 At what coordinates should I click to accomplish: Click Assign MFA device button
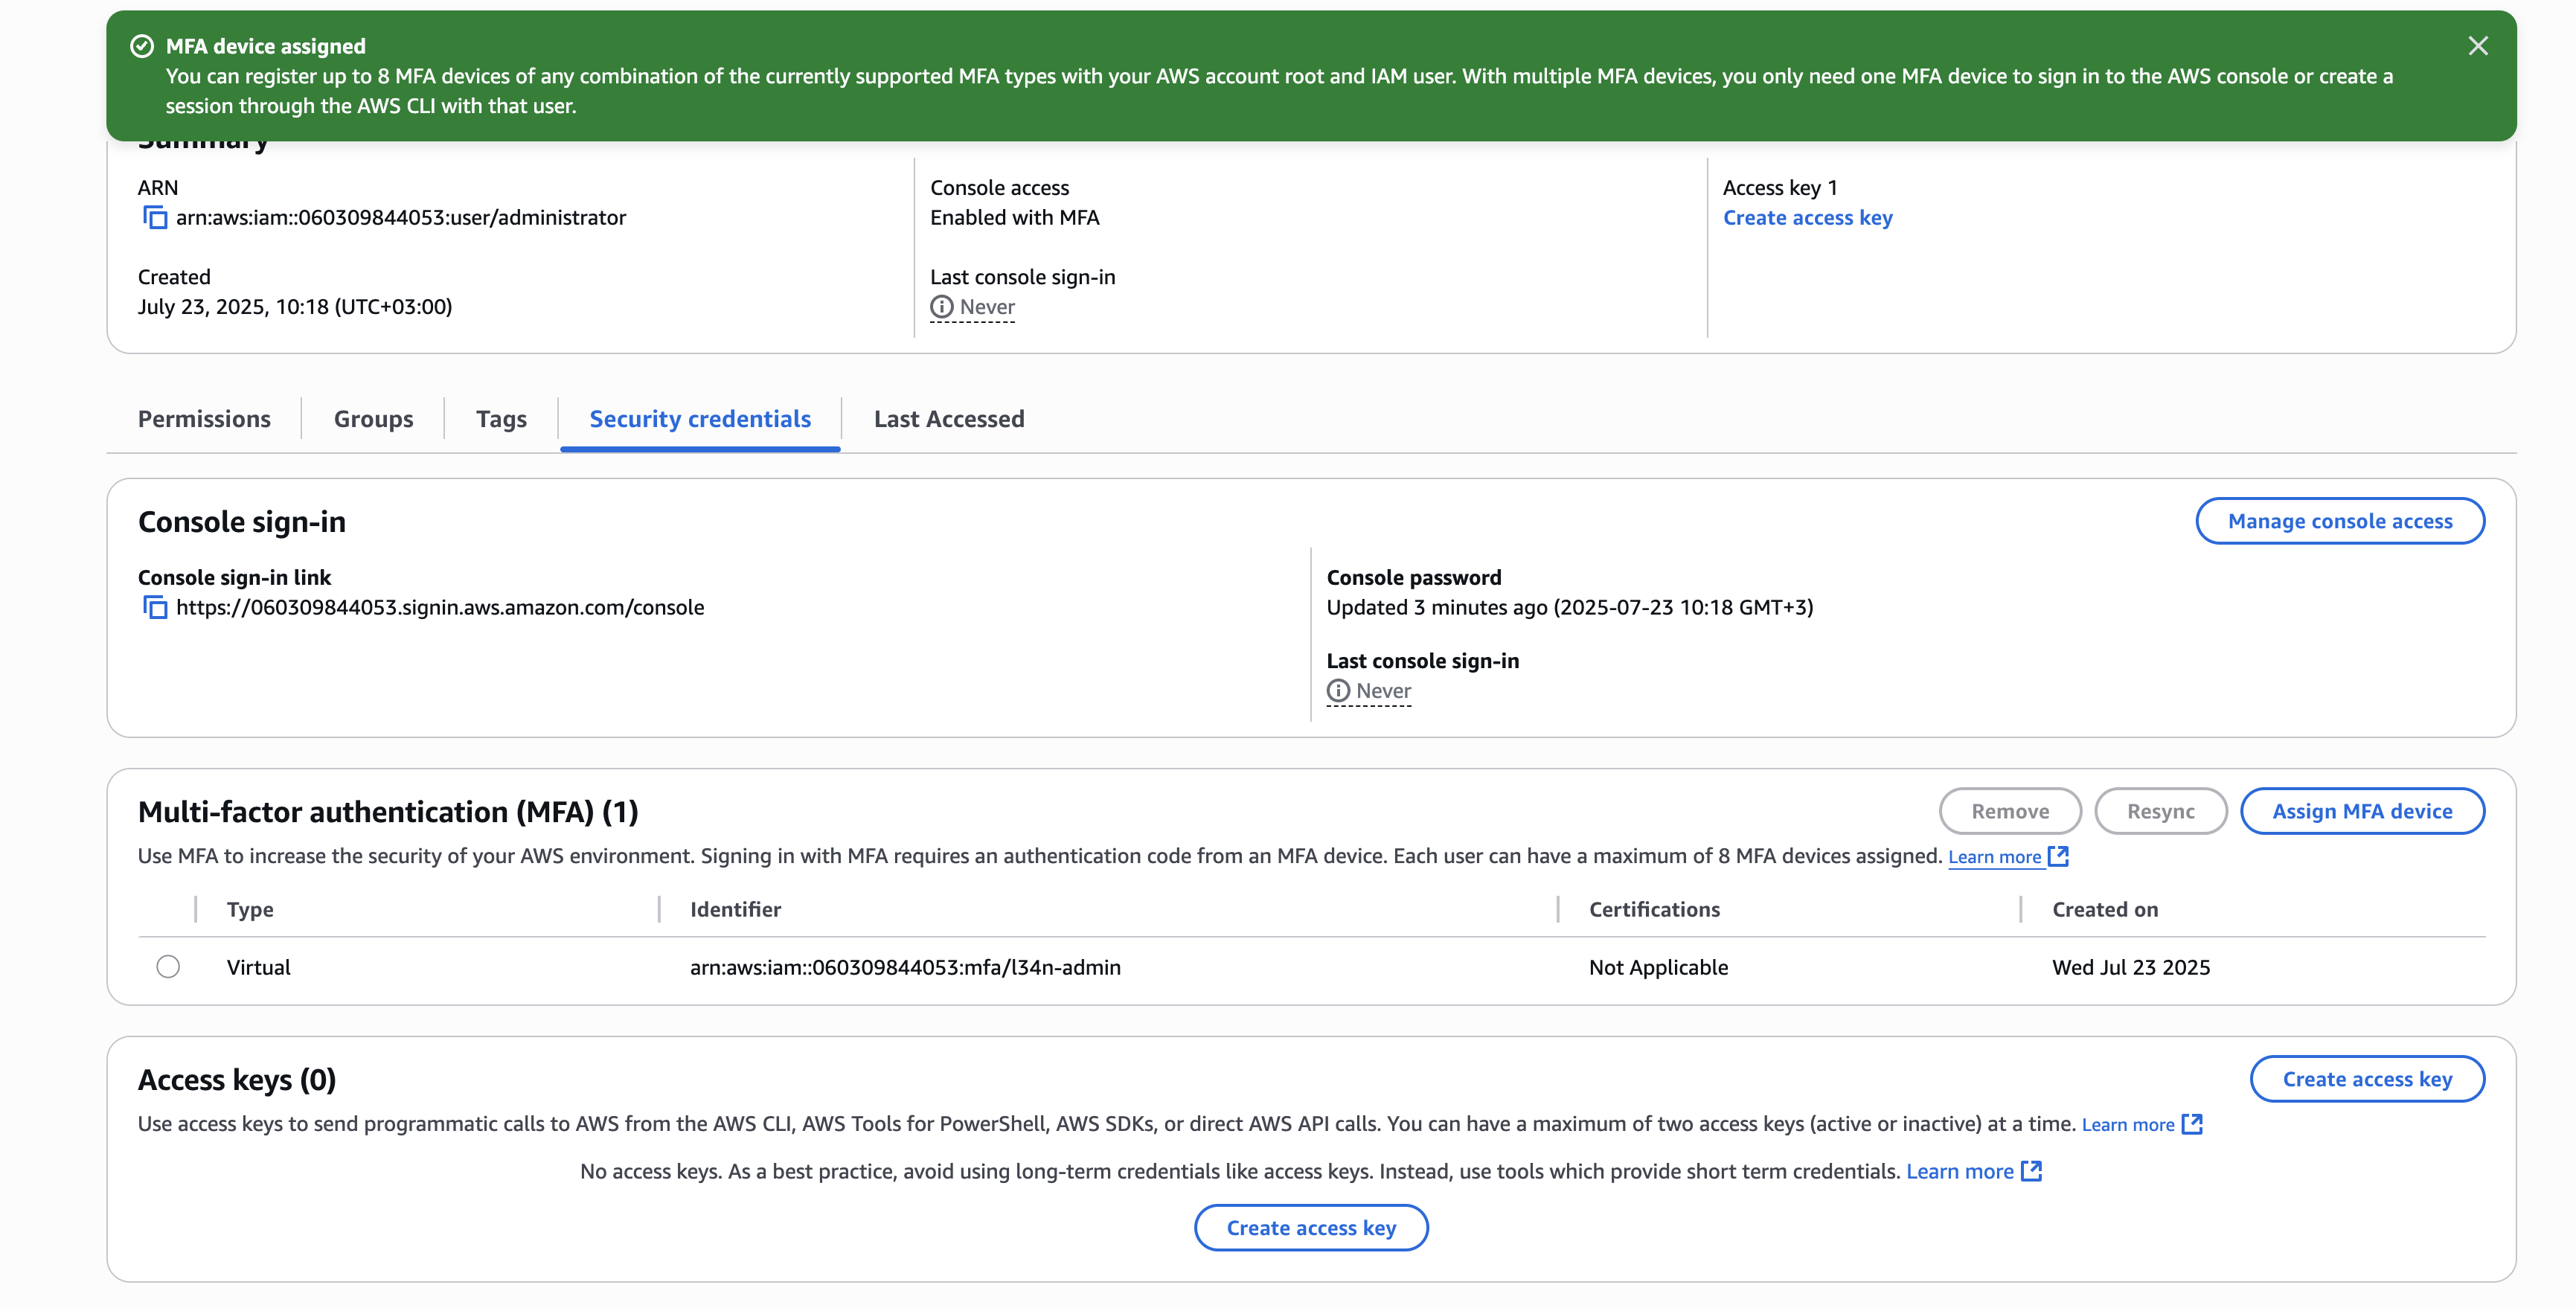(x=2362, y=811)
